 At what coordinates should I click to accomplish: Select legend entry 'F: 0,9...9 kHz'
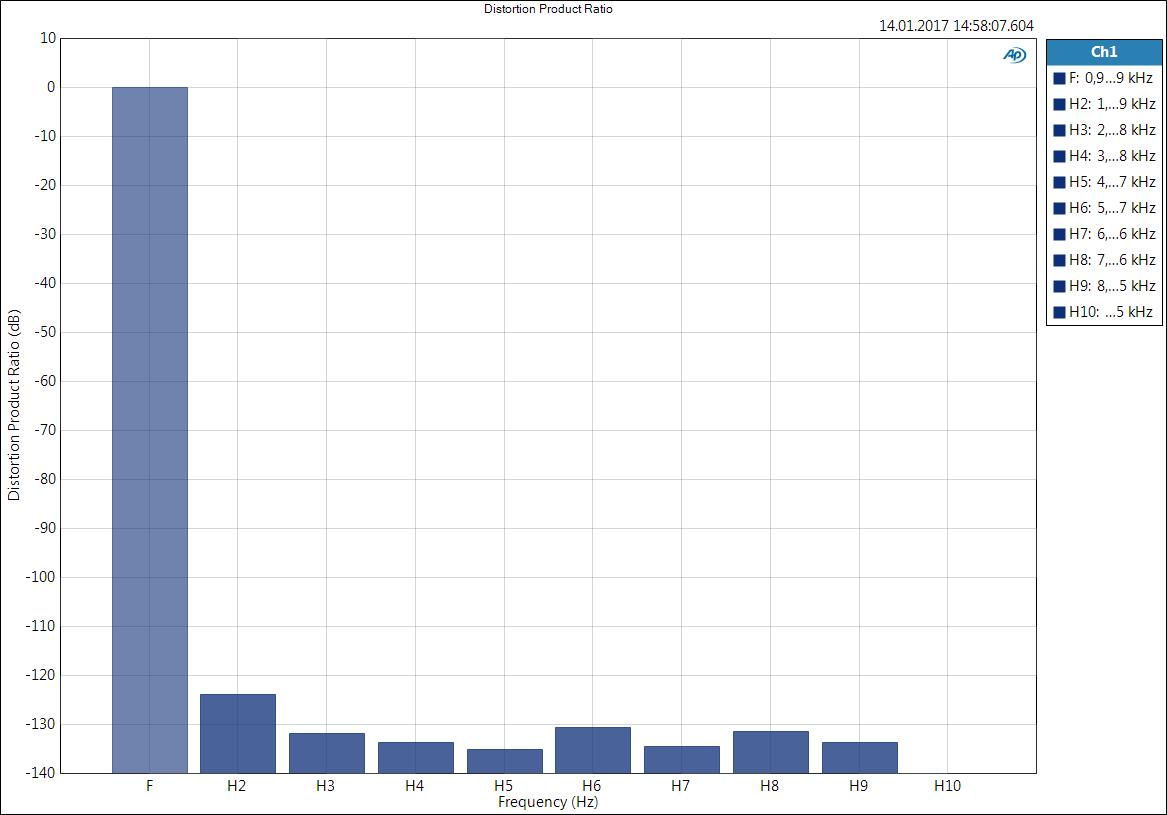coord(1104,78)
